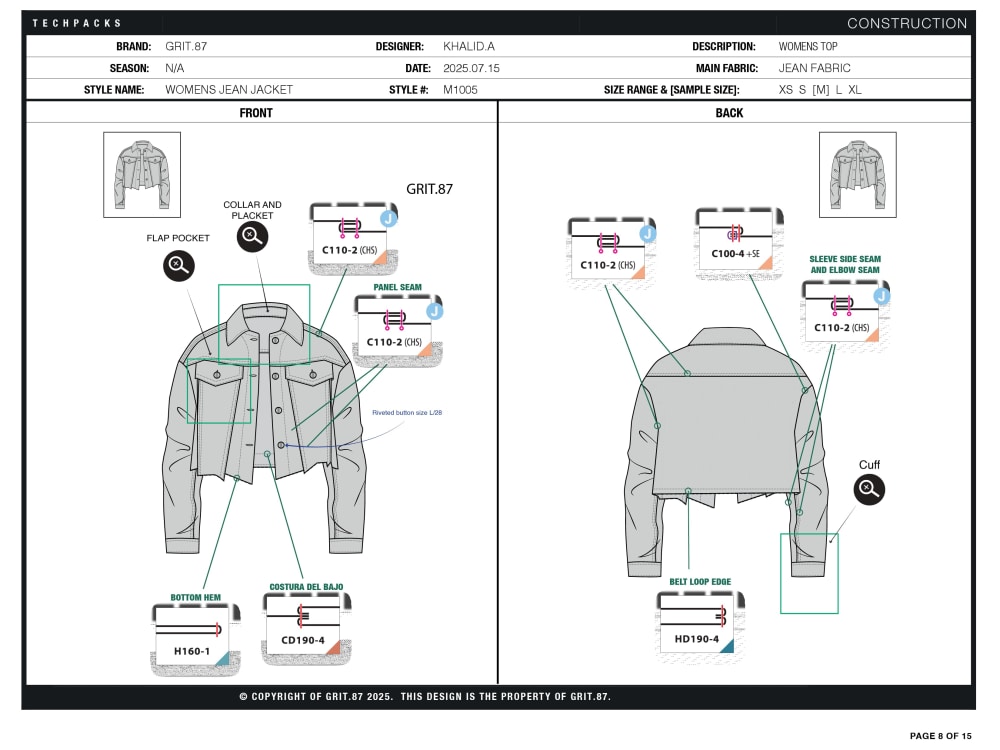
Task: Click the style name 'WOMENS JEAN JACKET'
Action: 229,90
